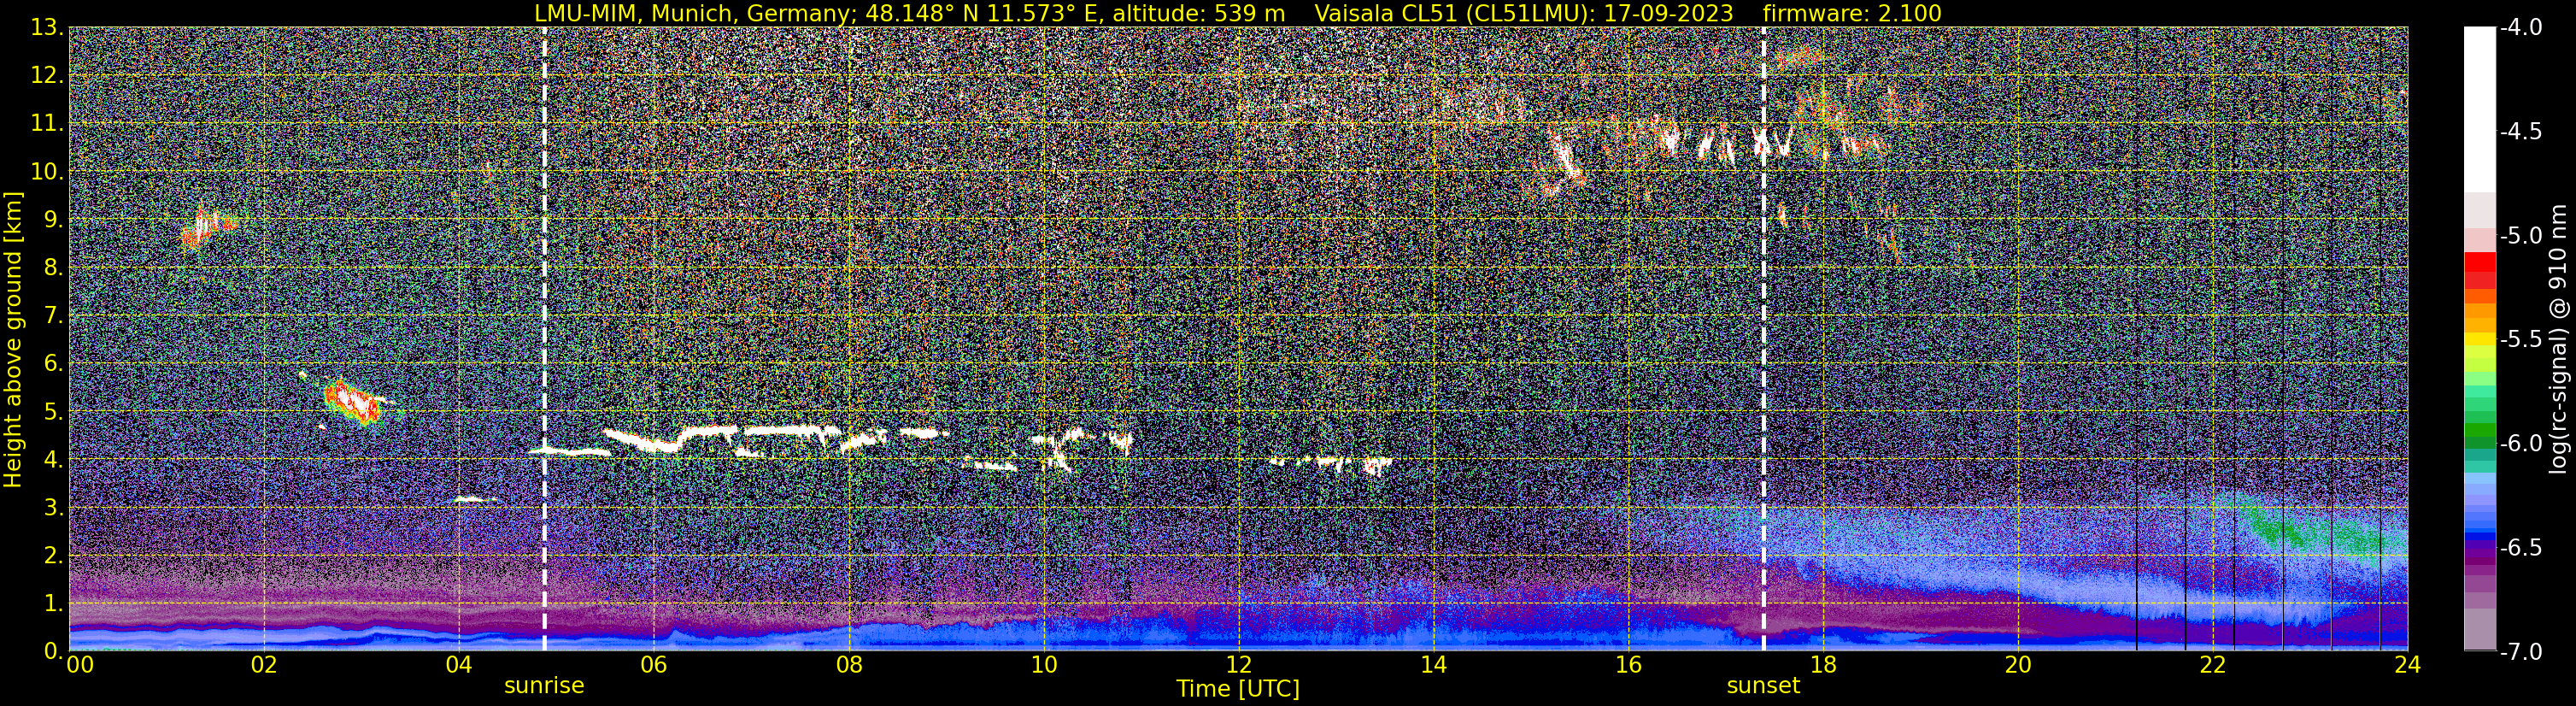Click the white dashed sunset line

tap(1763, 339)
